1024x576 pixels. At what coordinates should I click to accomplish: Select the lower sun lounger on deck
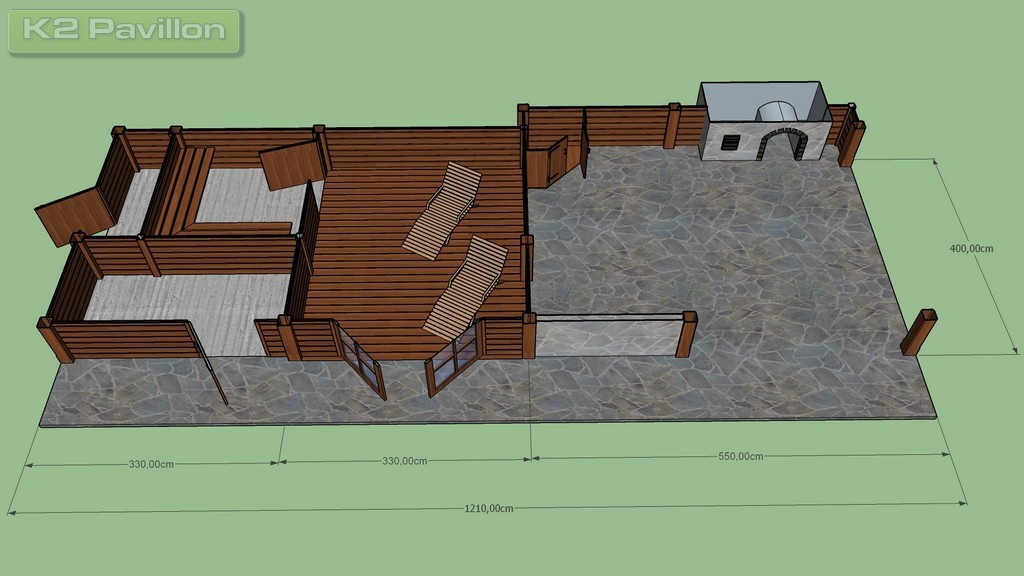click(466, 288)
